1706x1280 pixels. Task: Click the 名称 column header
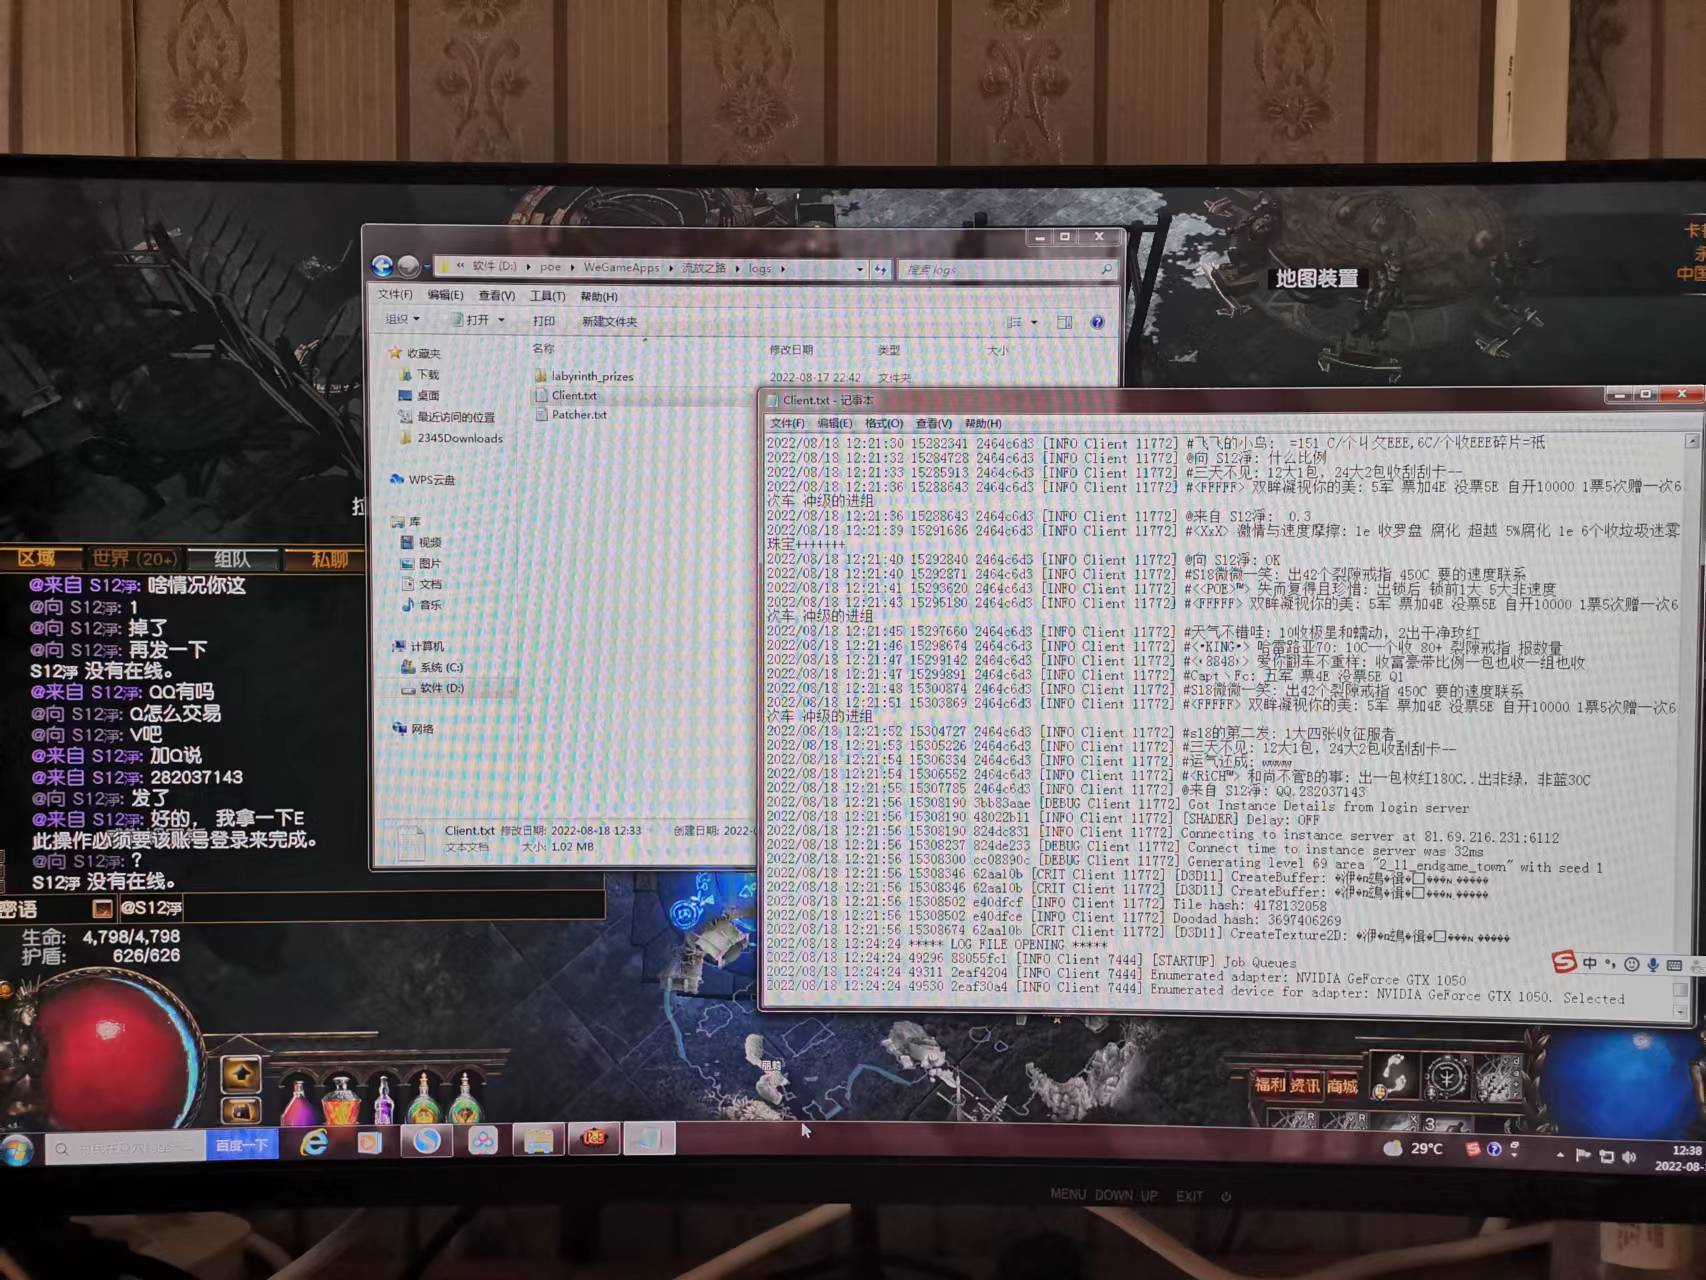[x=543, y=348]
